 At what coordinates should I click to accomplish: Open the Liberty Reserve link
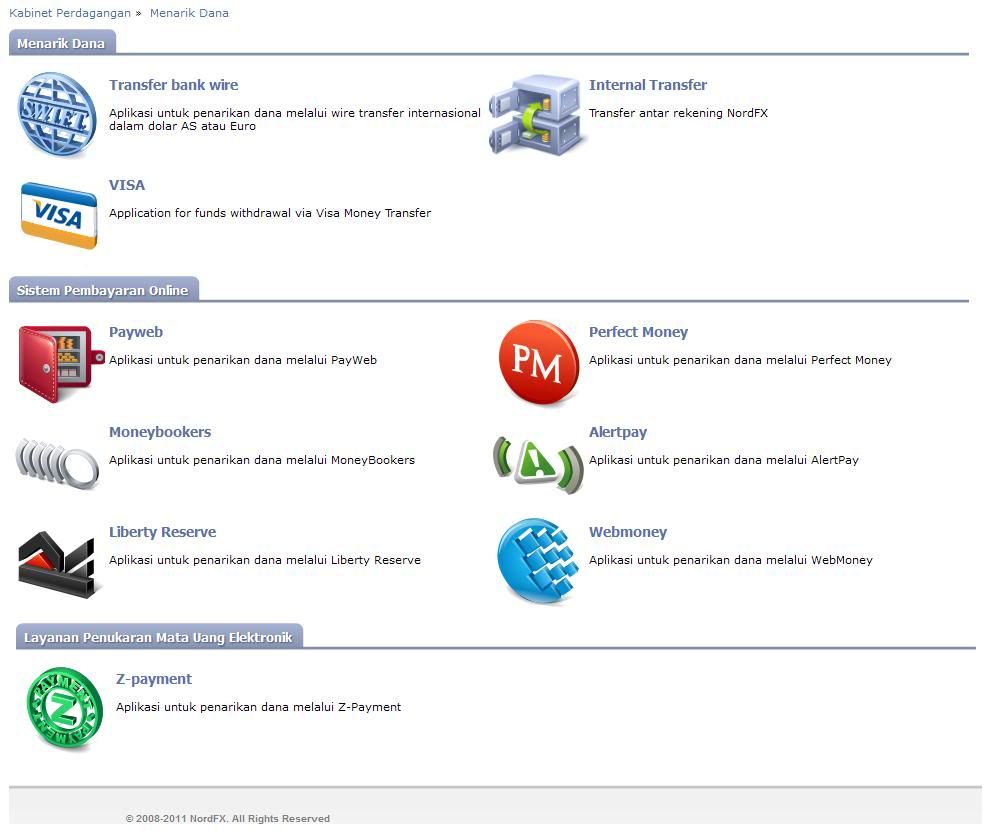pos(163,532)
